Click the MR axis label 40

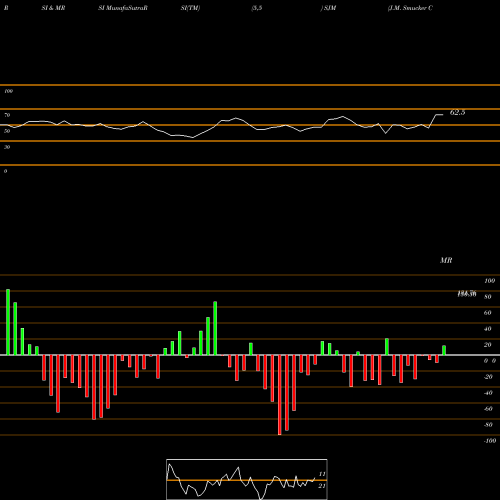pos(488,329)
